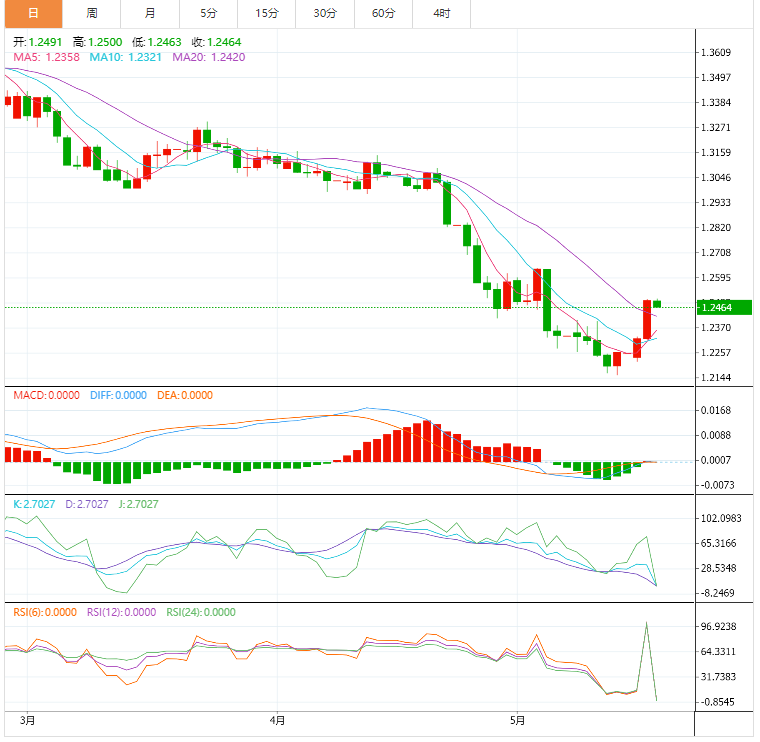Open the 5分 timeframe tab
Screen dimensions: 760x742
click(x=208, y=13)
